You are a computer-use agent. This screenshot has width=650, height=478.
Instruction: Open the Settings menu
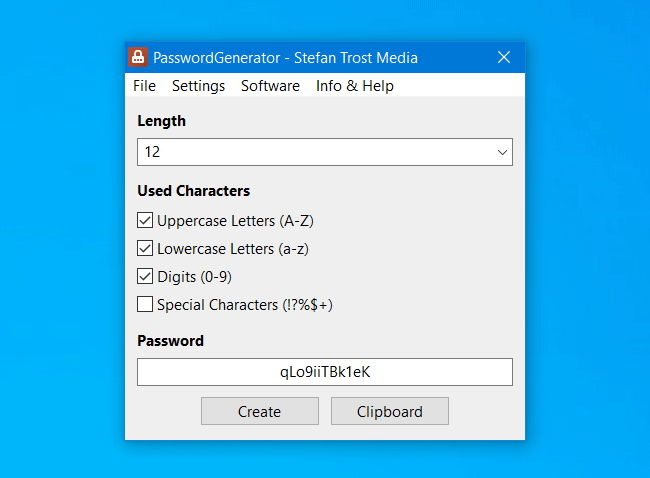click(x=198, y=86)
